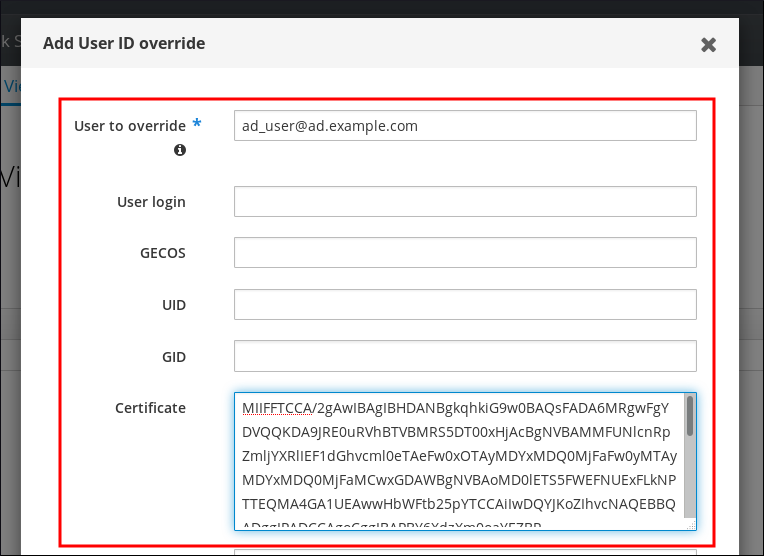Close the Add User ID override dialog
764x556 pixels.
pyautogui.click(x=708, y=45)
